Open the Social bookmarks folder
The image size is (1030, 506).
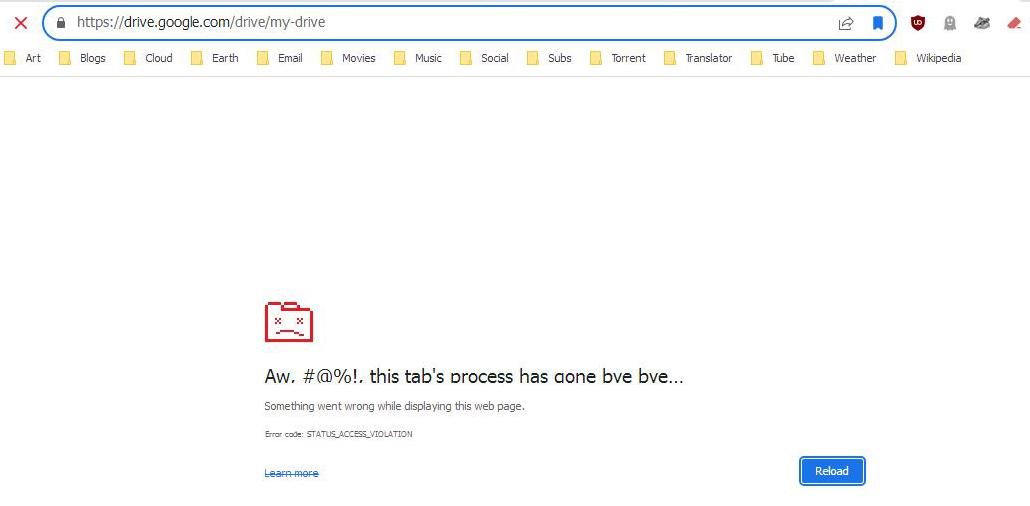(484, 58)
